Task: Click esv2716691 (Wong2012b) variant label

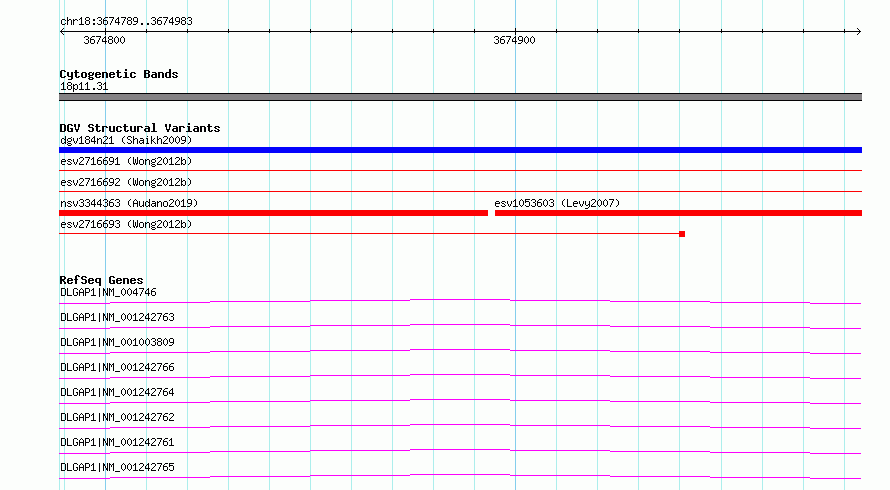Action: pos(126,161)
